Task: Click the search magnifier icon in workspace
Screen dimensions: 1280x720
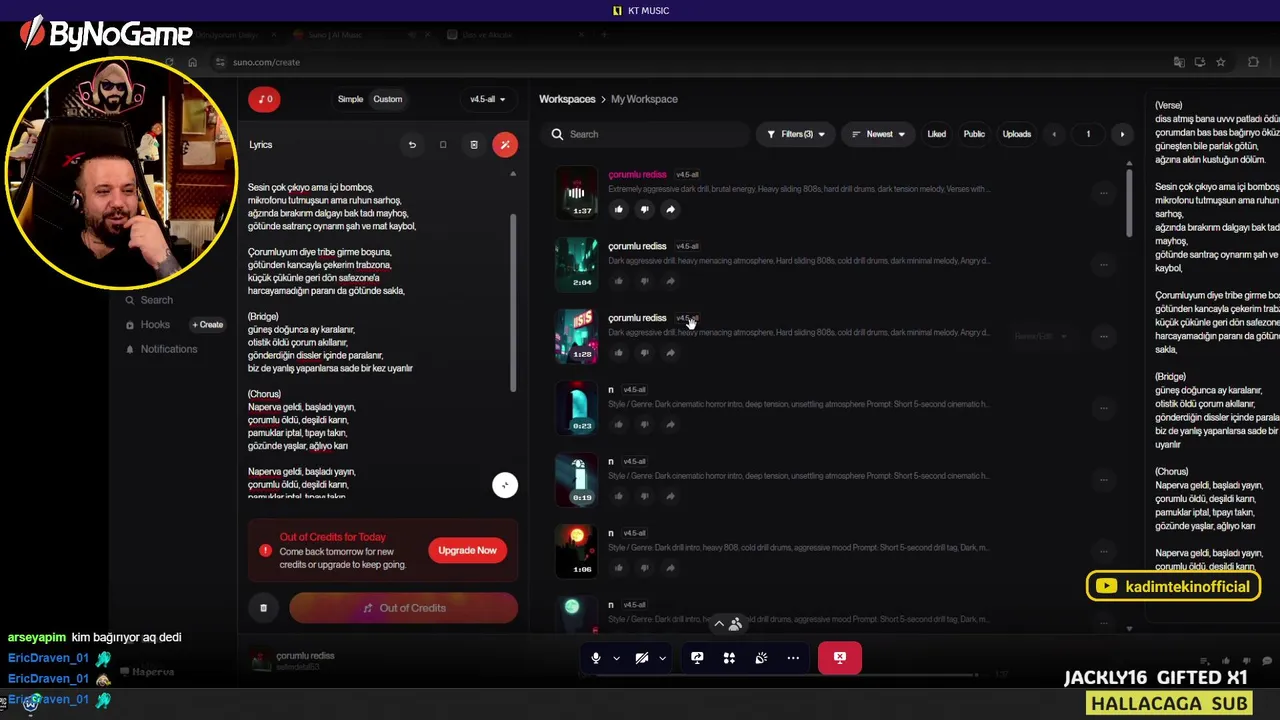Action: coord(557,134)
